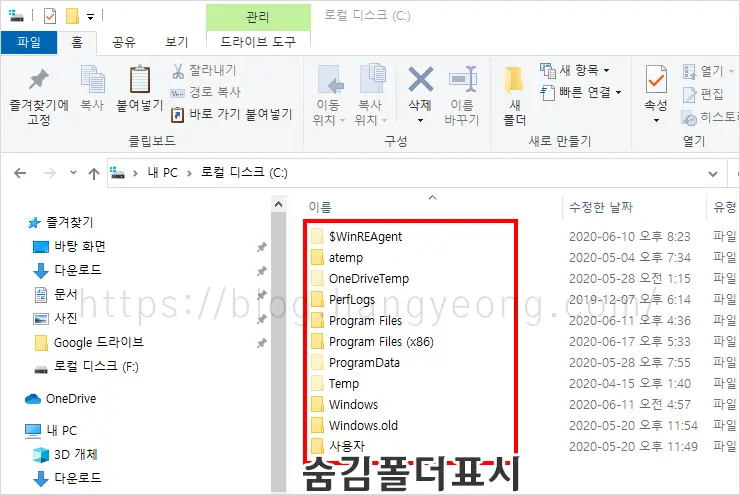Switch to the Share (공유) tab
Viewport: 740px width, 495px height.
[x=124, y=42]
